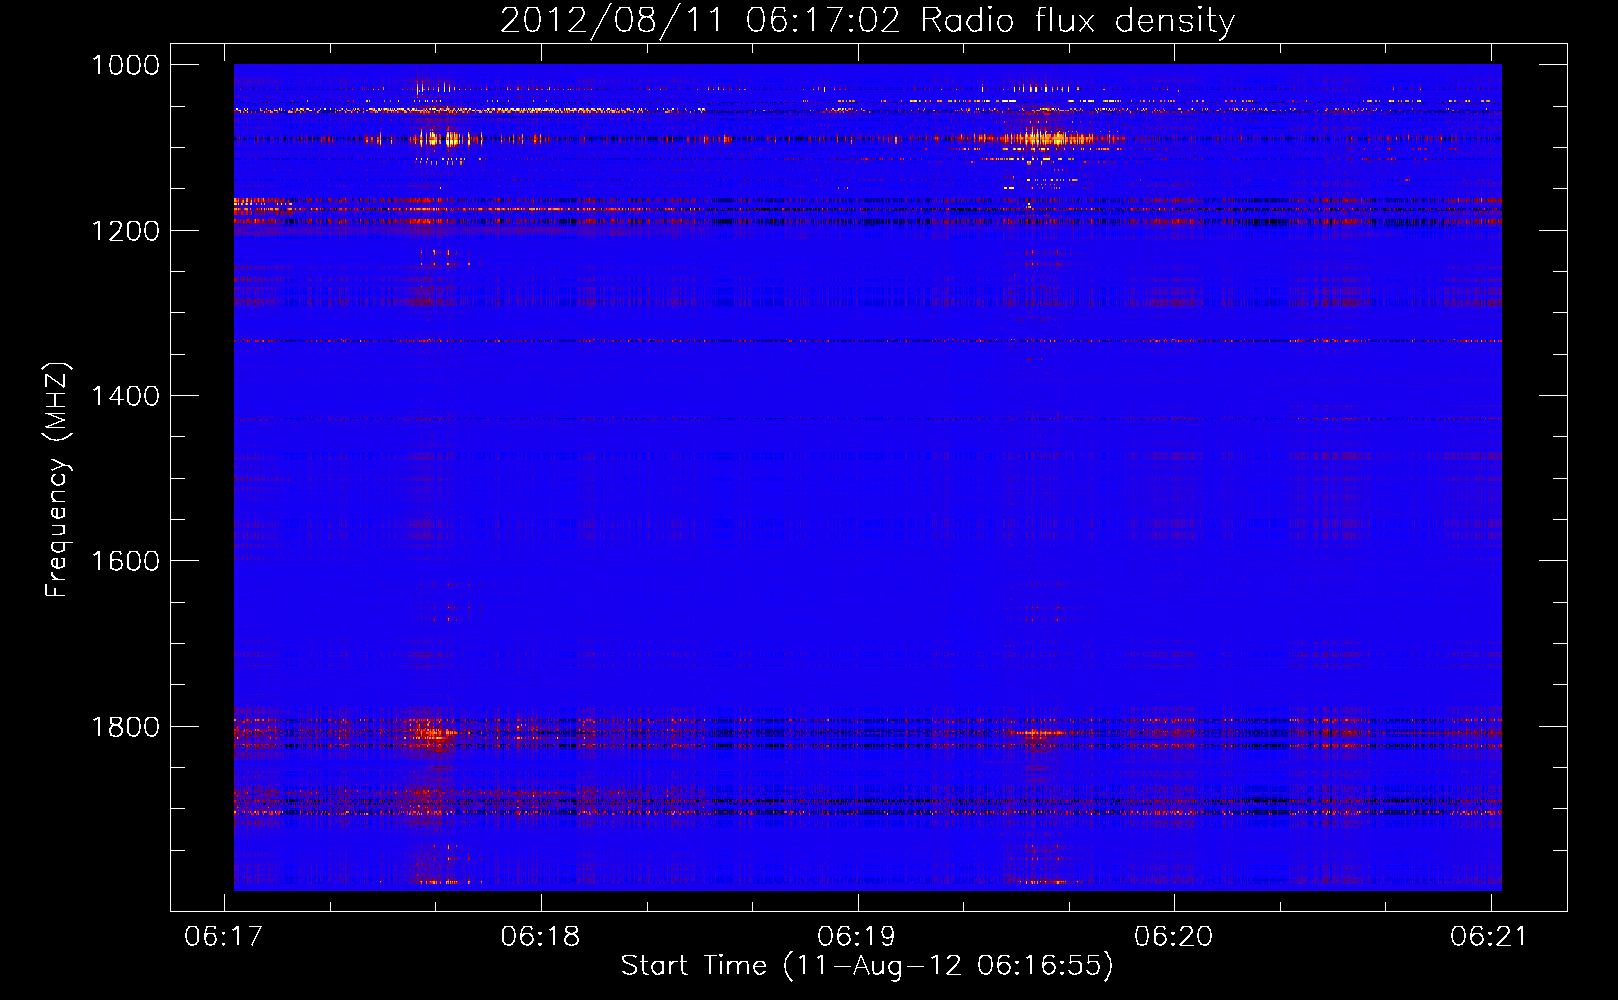This screenshot has height=1000, width=1618.
Task: Click the 06:18 time tick label
Action: pyautogui.click(x=540, y=936)
